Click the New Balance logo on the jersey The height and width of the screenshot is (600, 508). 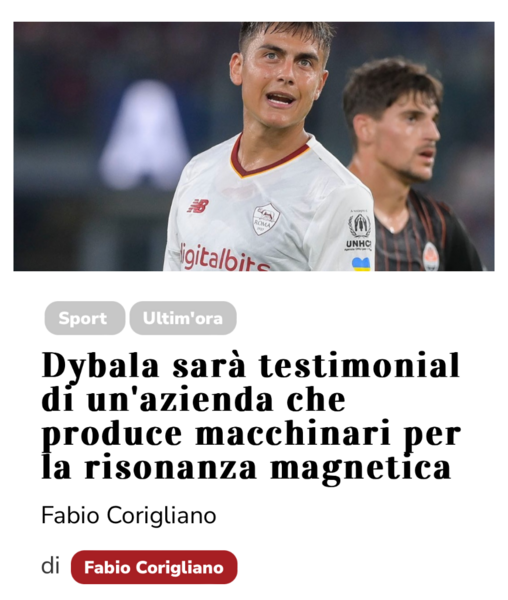click(x=198, y=206)
